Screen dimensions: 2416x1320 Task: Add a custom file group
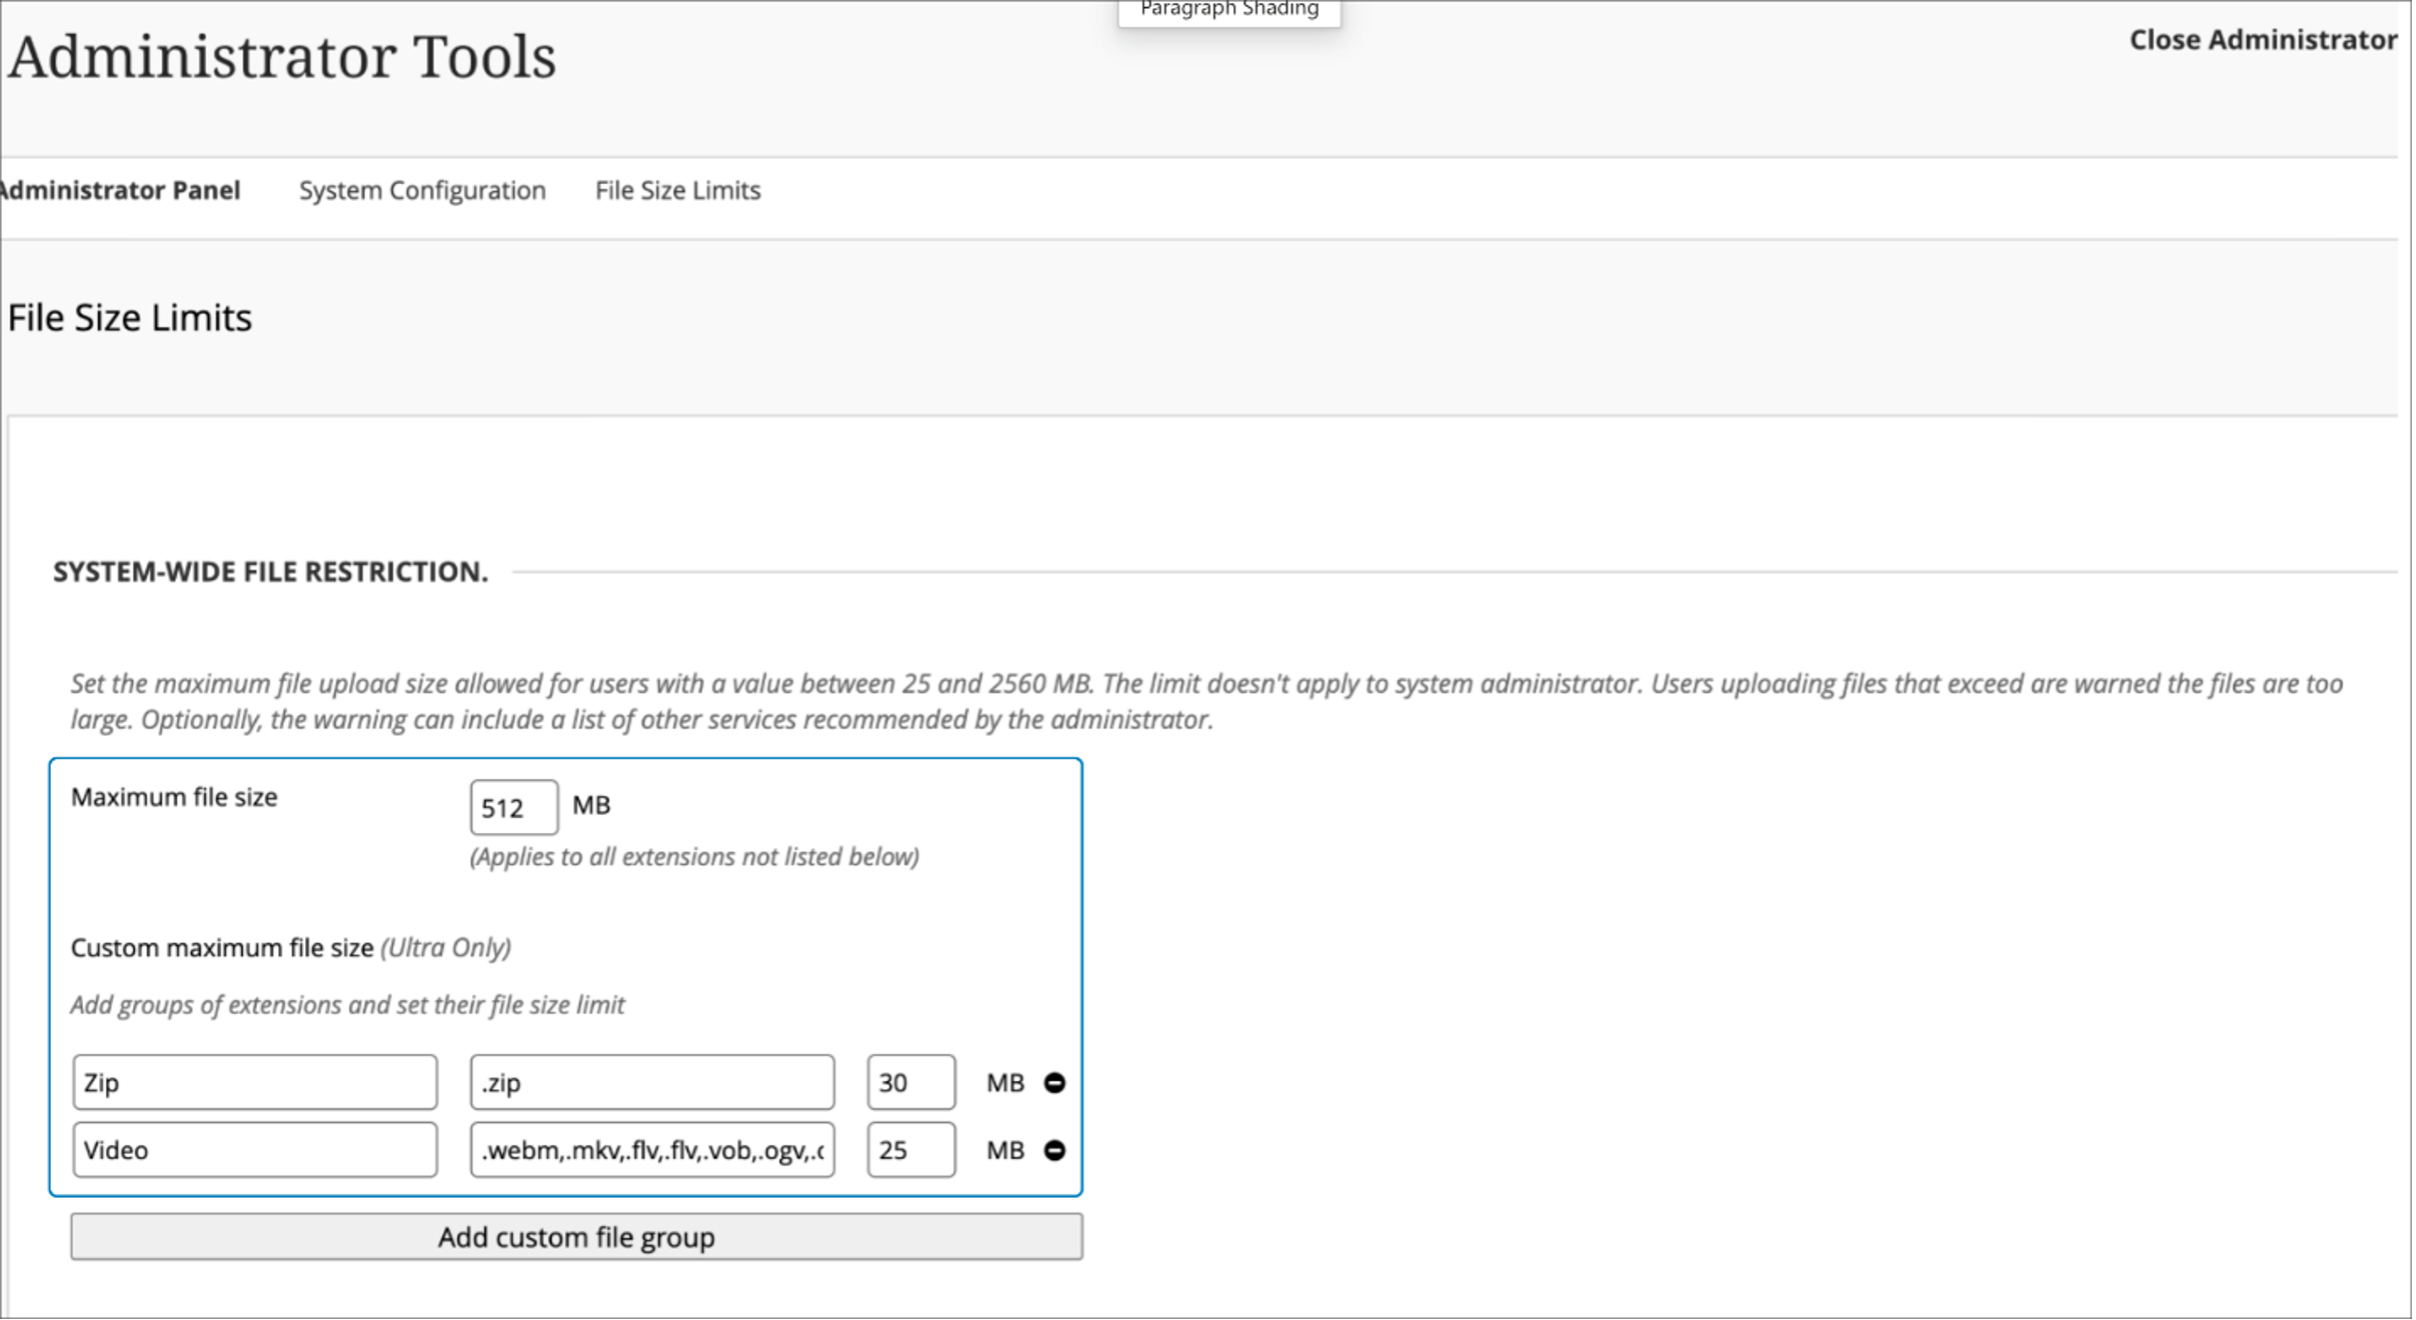575,1236
